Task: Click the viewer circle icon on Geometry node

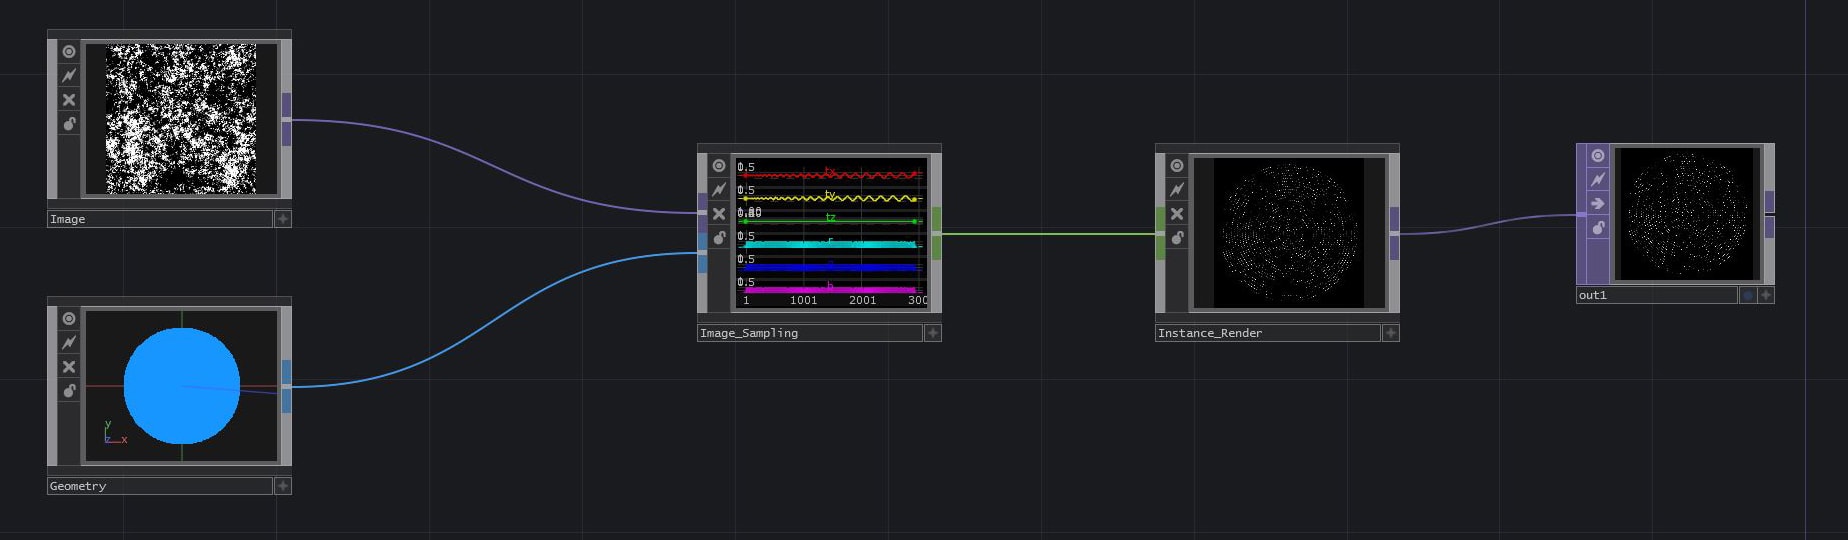Action: tap(69, 318)
